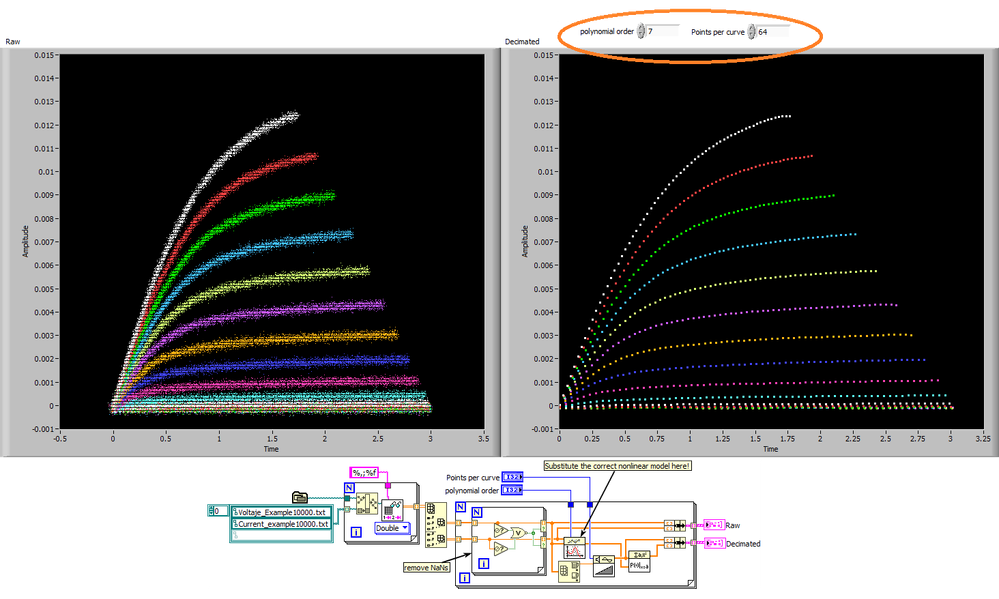Click the Points per curve value field

click(773, 31)
